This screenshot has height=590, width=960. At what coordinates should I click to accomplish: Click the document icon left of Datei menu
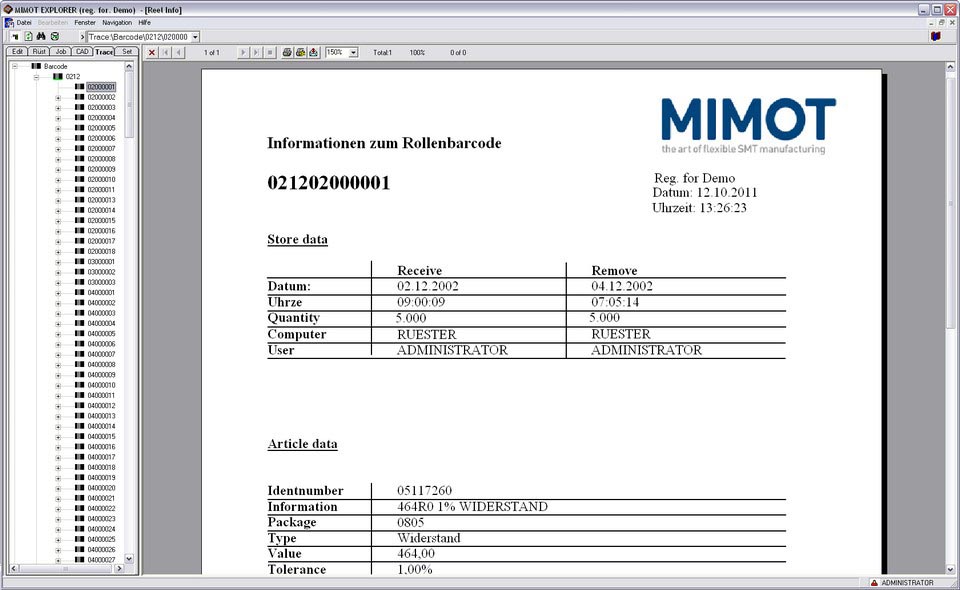point(9,23)
